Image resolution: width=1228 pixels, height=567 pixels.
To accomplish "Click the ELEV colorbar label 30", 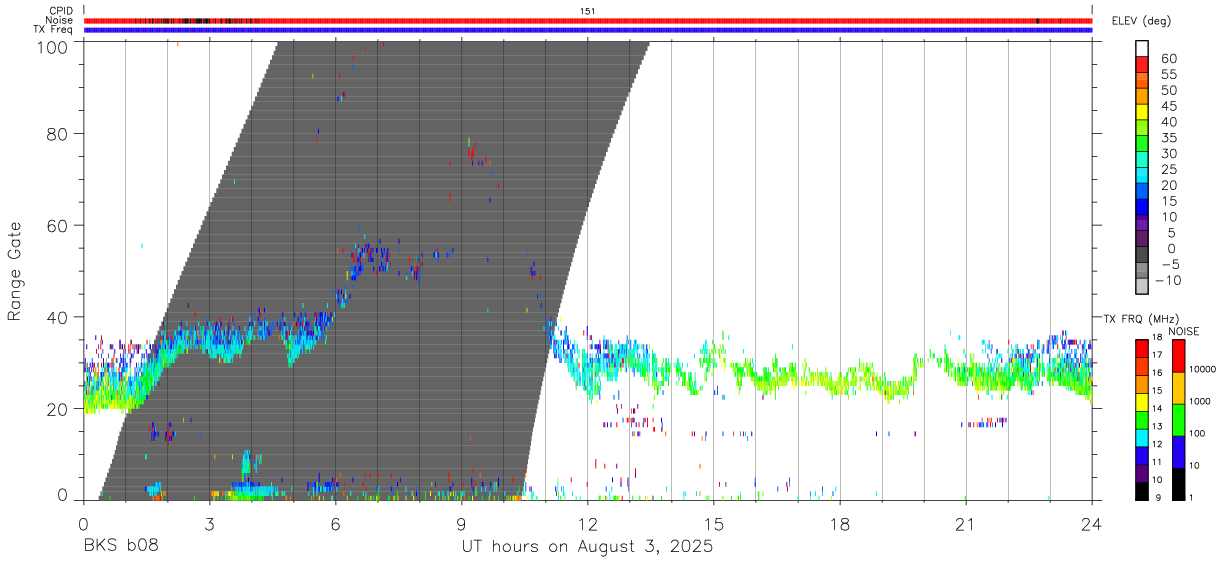I will pyautogui.click(x=1168, y=153).
